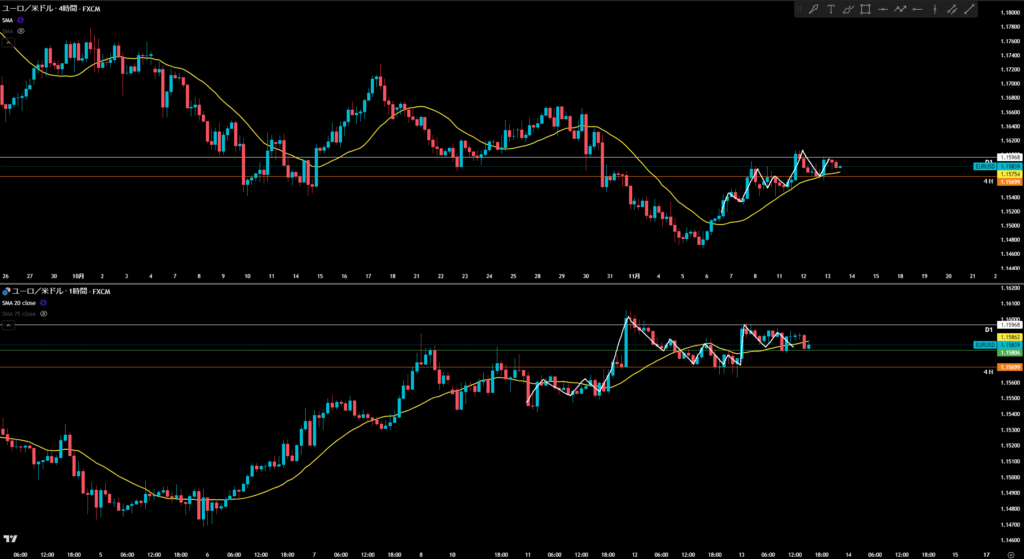Select the brush tool in favorites toolbar
The height and width of the screenshot is (559, 1024).
(x=848, y=10)
